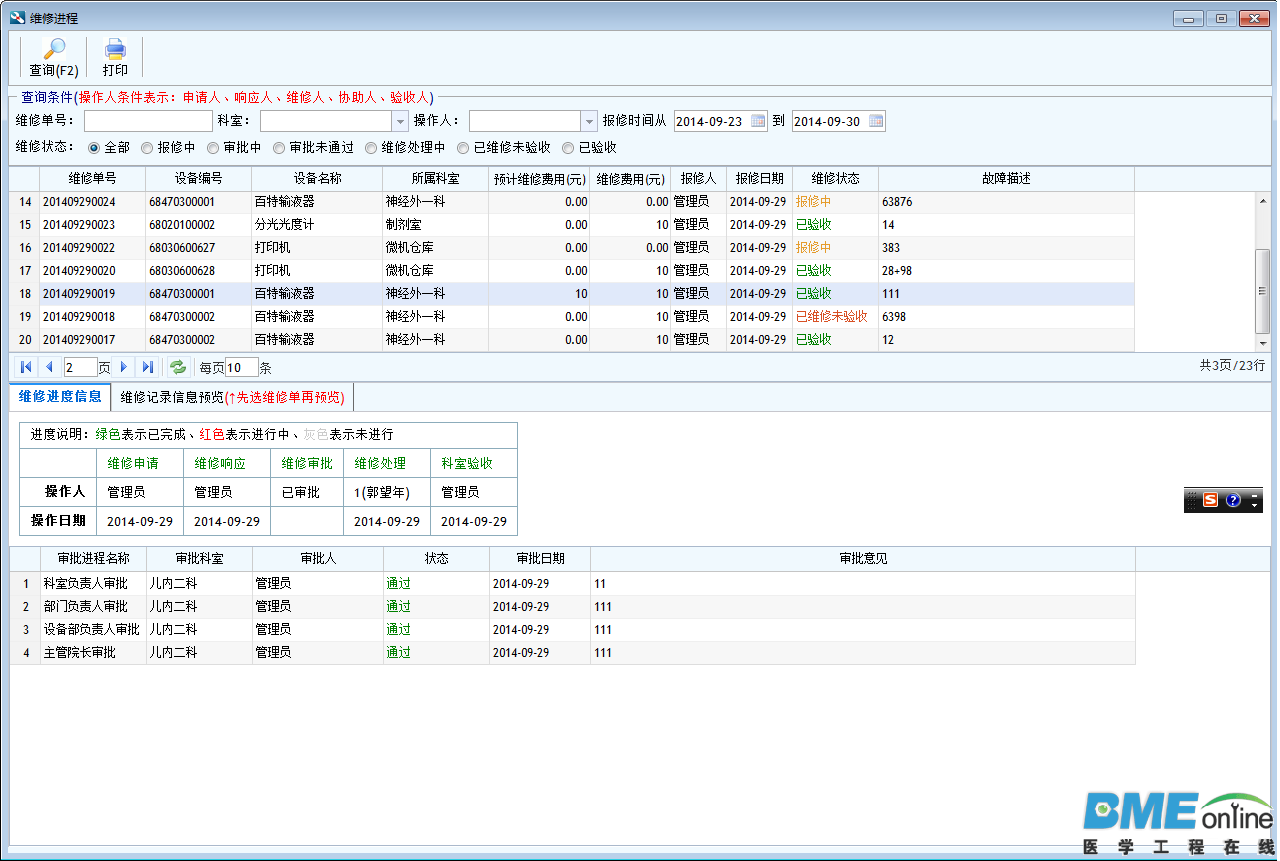Click fault description 28+98 cell
1280x861 pixels.
click(1006, 271)
